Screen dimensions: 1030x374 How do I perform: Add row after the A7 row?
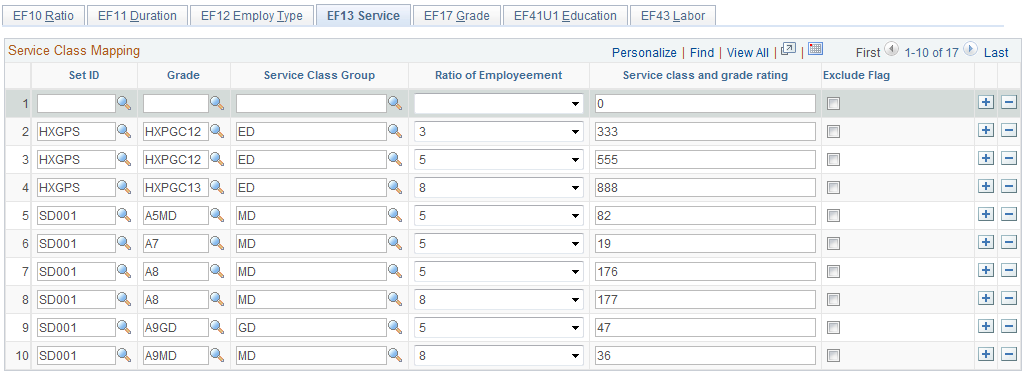(985, 243)
